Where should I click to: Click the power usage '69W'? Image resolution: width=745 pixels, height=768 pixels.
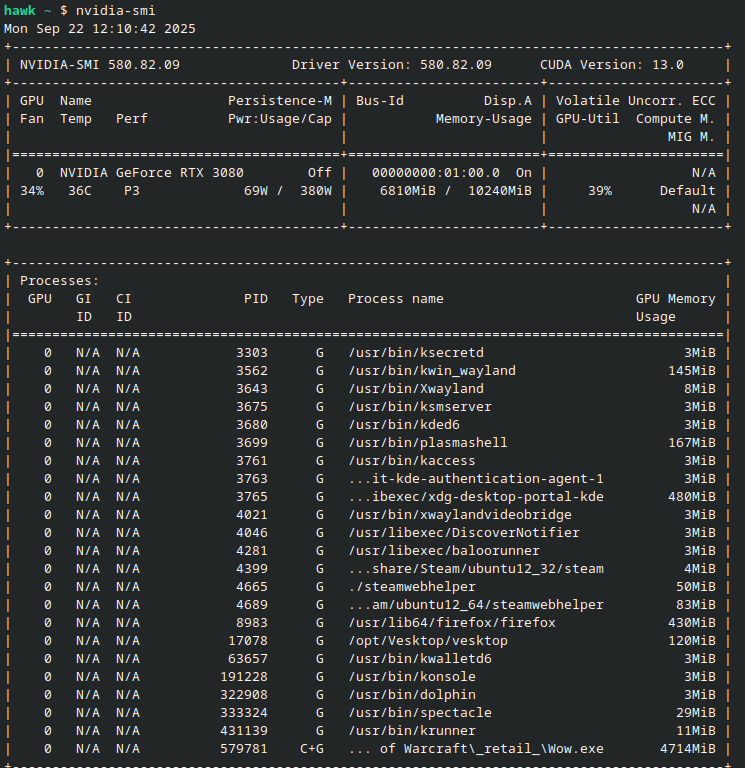(x=256, y=191)
